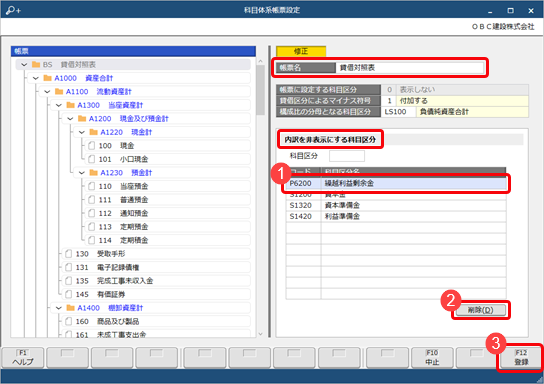
Task: Select the S1320 資本準備金 row
Action: click(396, 205)
